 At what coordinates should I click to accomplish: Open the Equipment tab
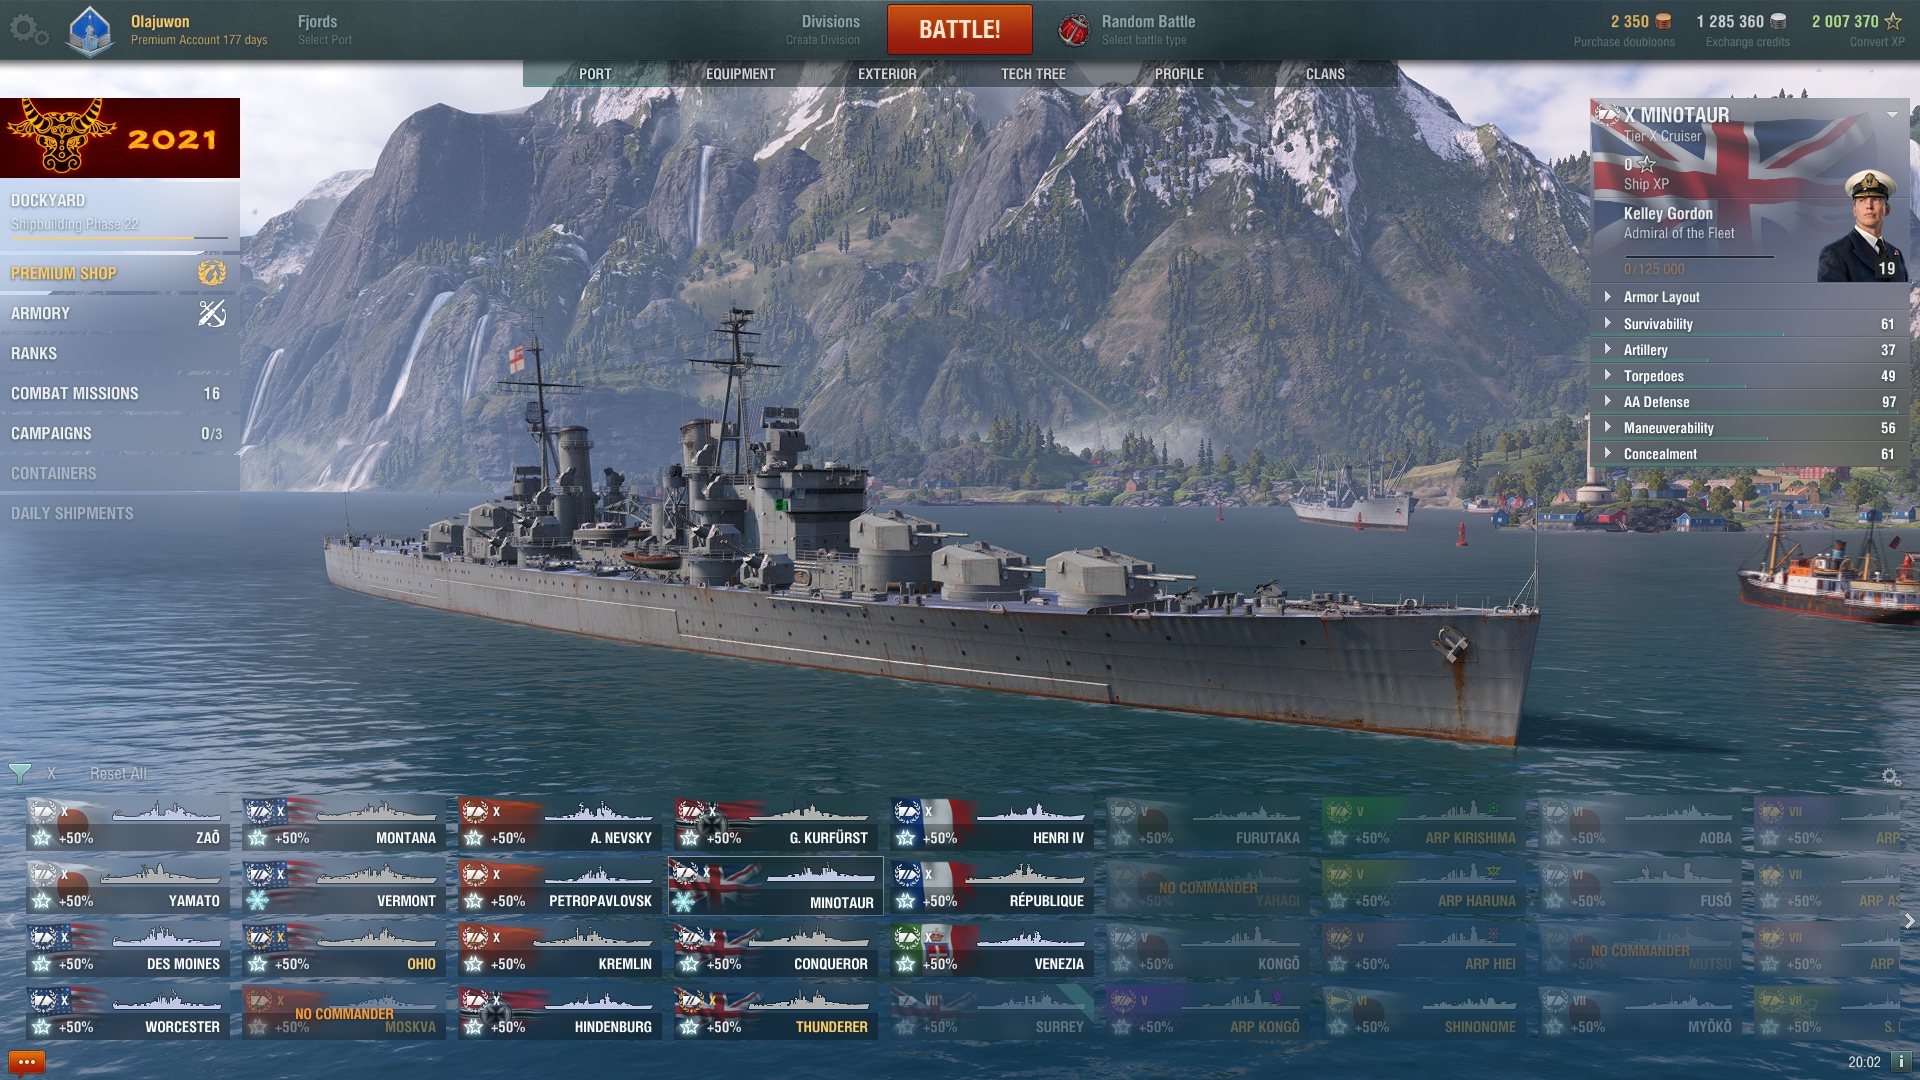coord(740,74)
